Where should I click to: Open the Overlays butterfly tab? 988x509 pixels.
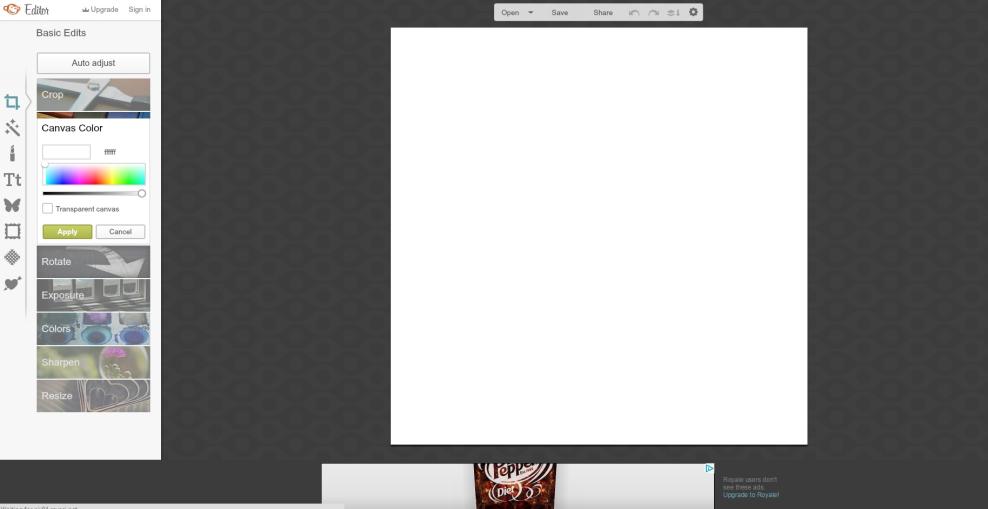pyautogui.click(x=13, y=205)
